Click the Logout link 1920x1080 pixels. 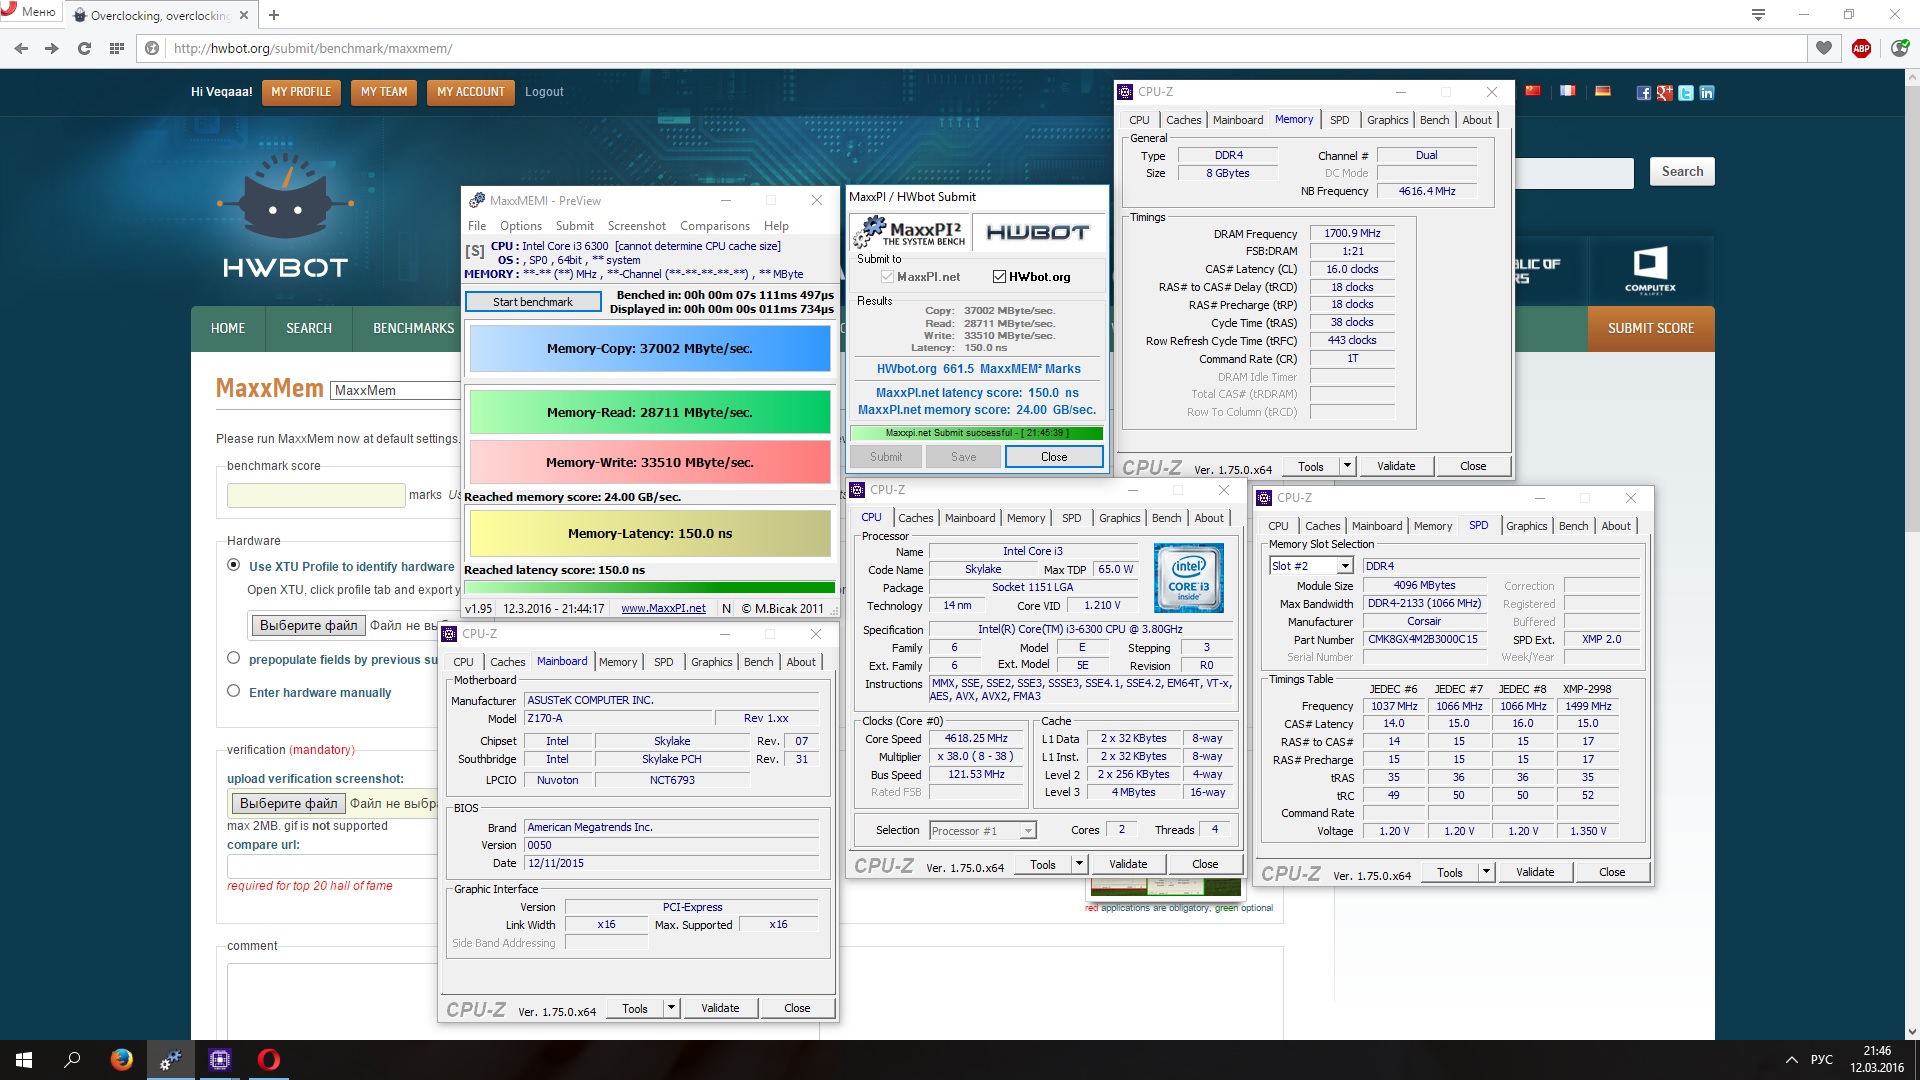544,92
